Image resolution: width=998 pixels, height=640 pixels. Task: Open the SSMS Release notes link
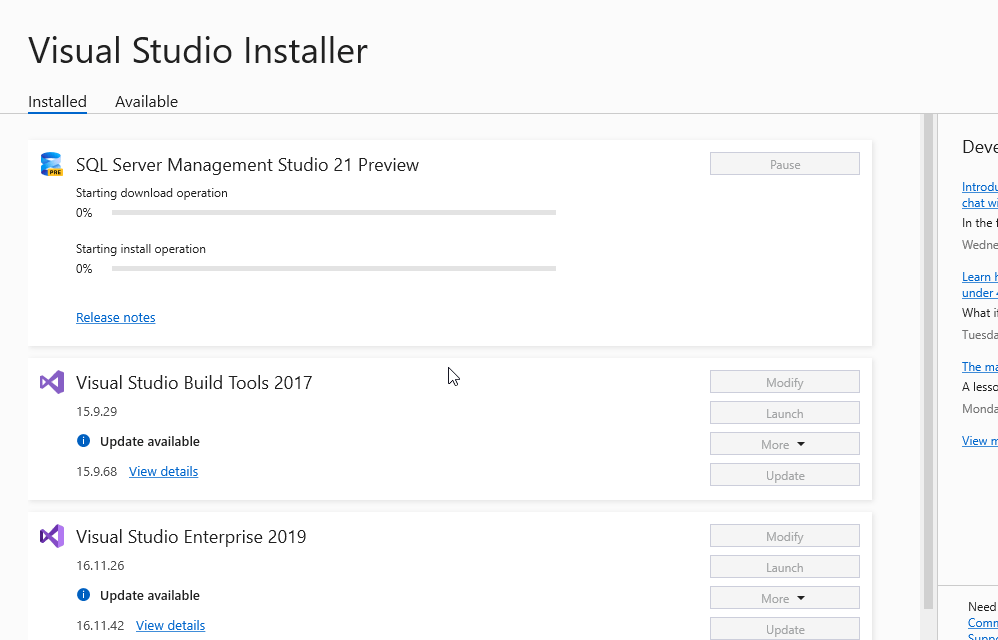[x=115, y=317]
